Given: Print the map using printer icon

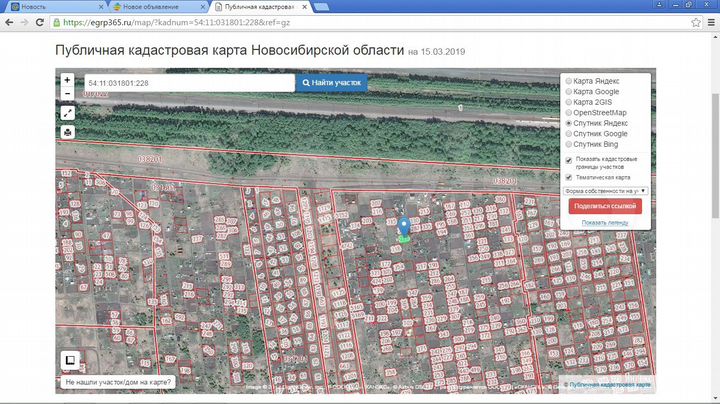Looking at the screenshot, I should (x=67, y=132).
